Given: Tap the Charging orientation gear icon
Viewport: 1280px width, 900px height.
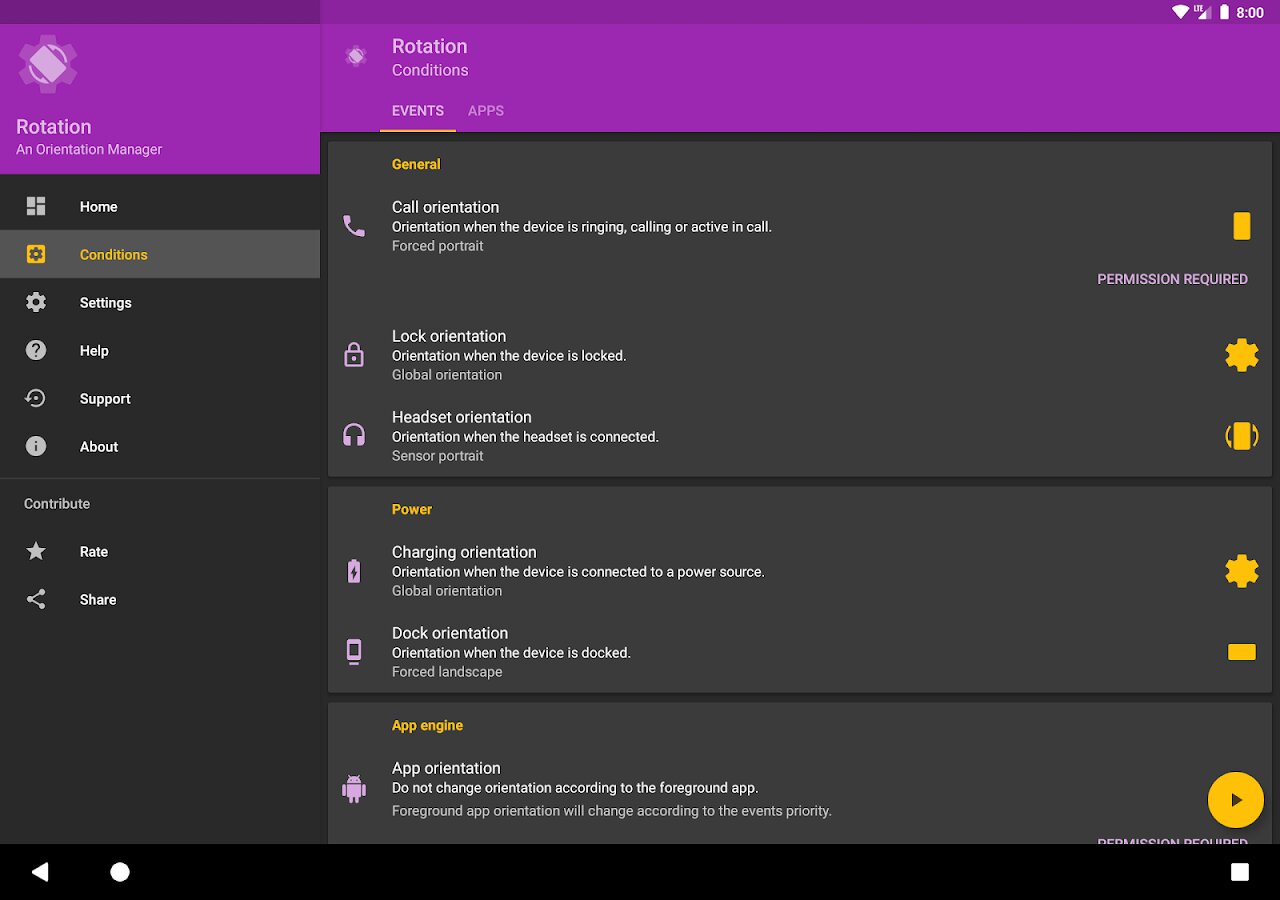Looking at the screenshot, I should [1241, 571].
